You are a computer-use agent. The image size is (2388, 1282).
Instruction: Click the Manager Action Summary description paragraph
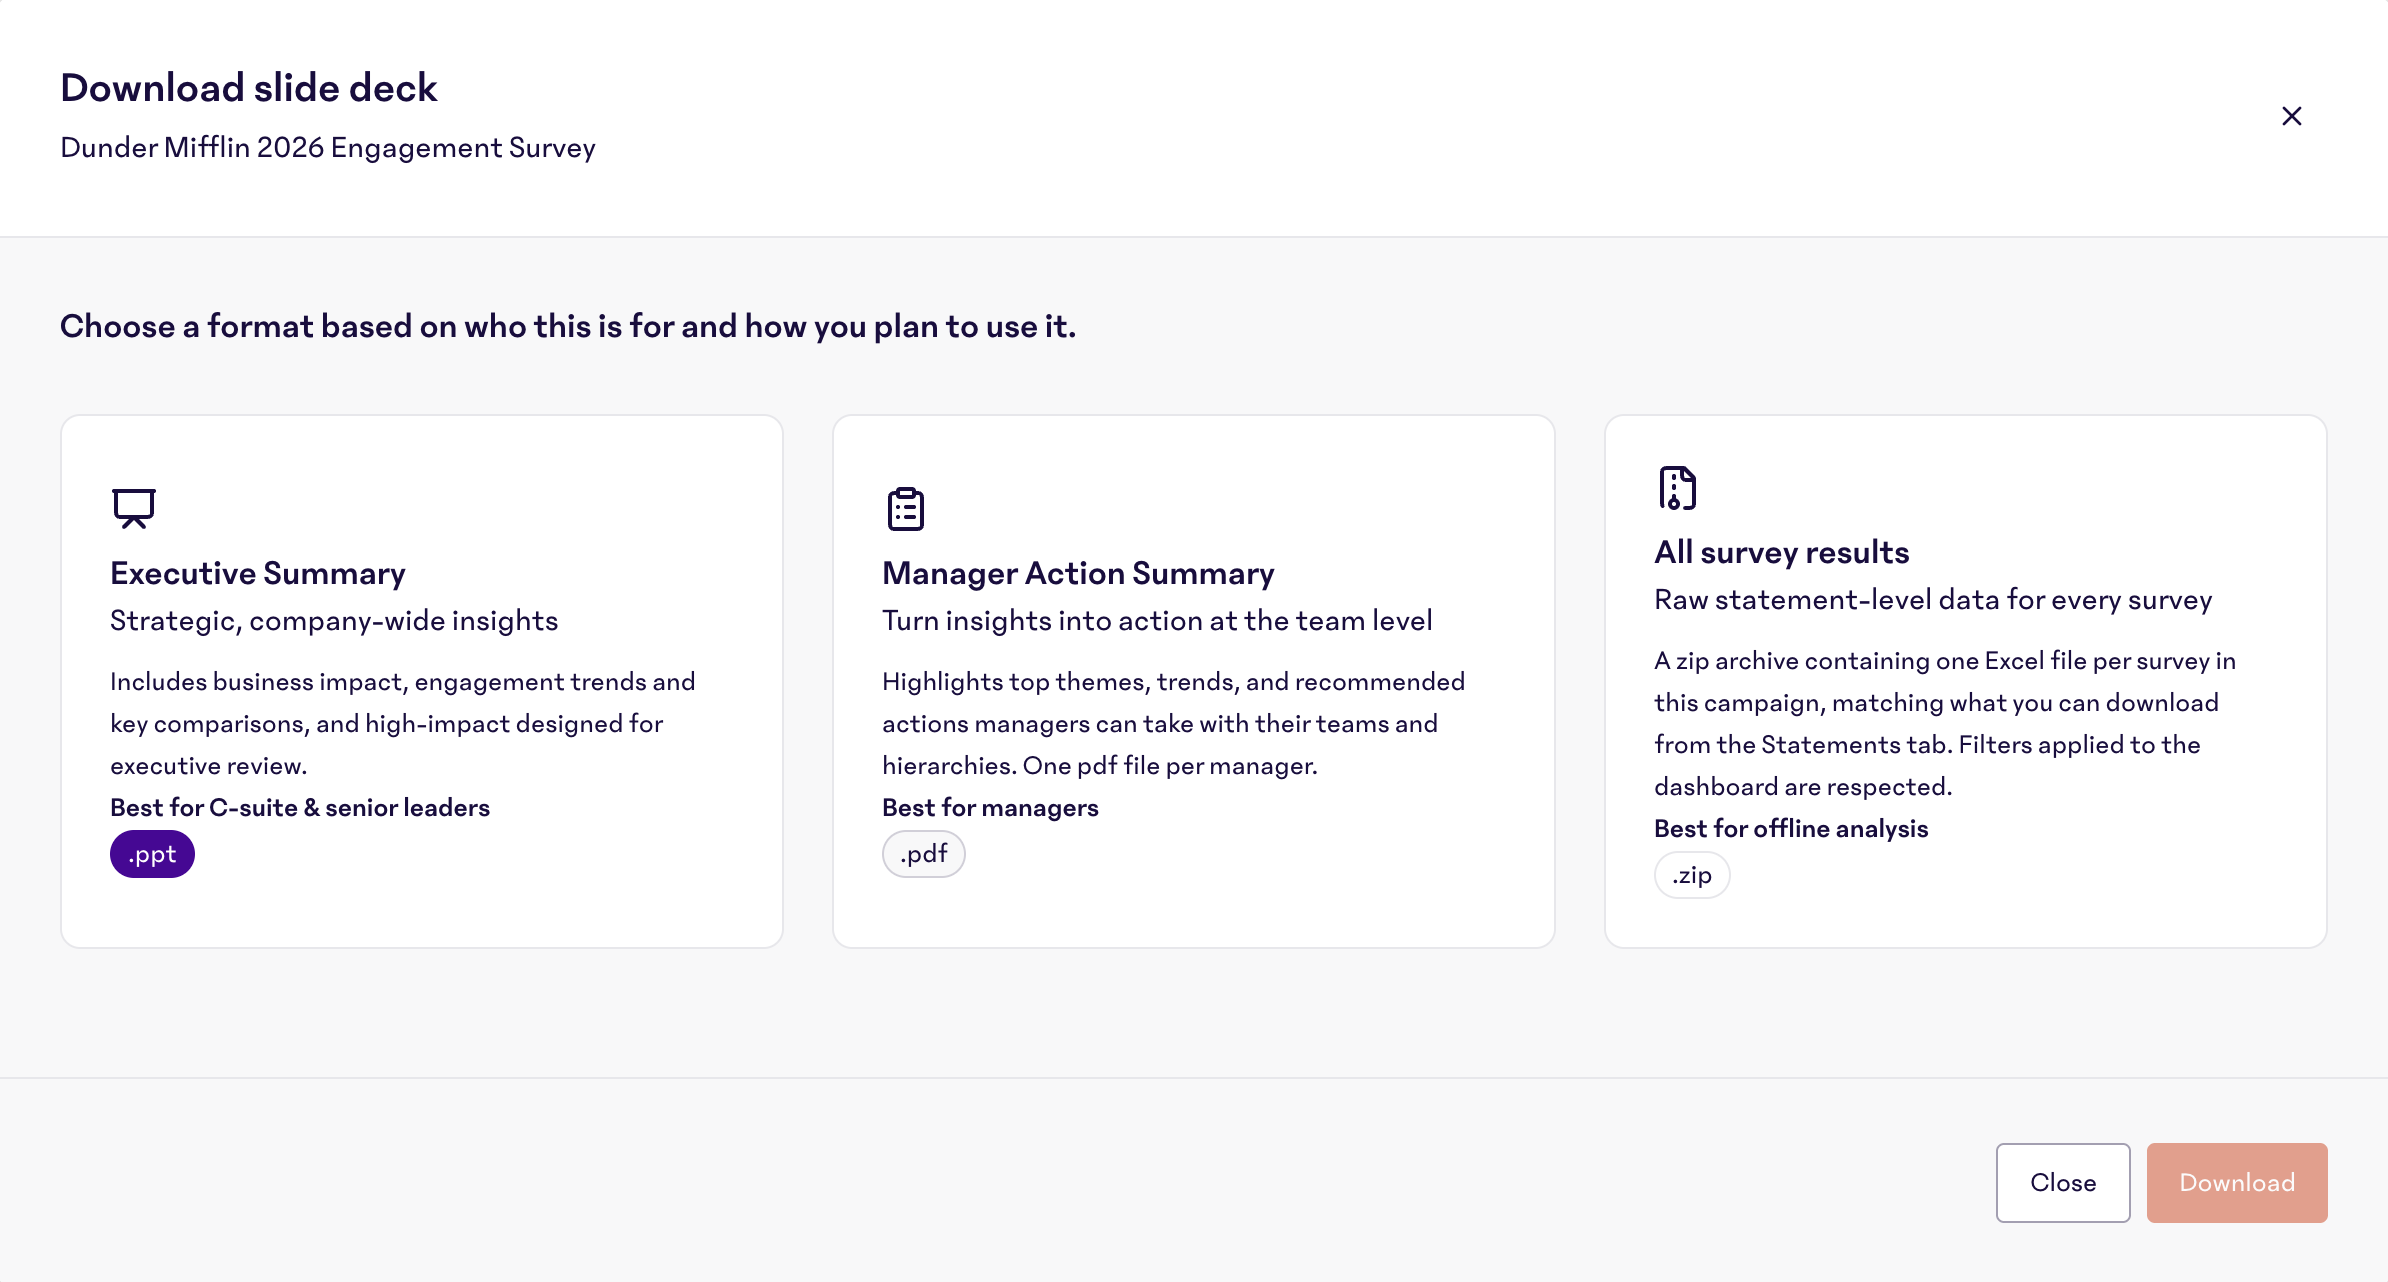(1173, 723)
